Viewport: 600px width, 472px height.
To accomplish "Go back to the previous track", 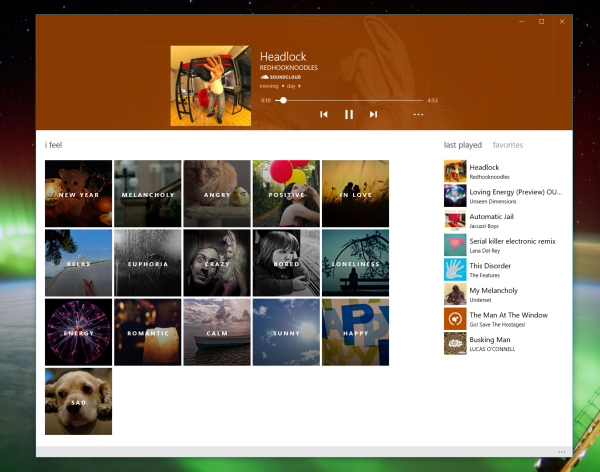I will (324, 115).
